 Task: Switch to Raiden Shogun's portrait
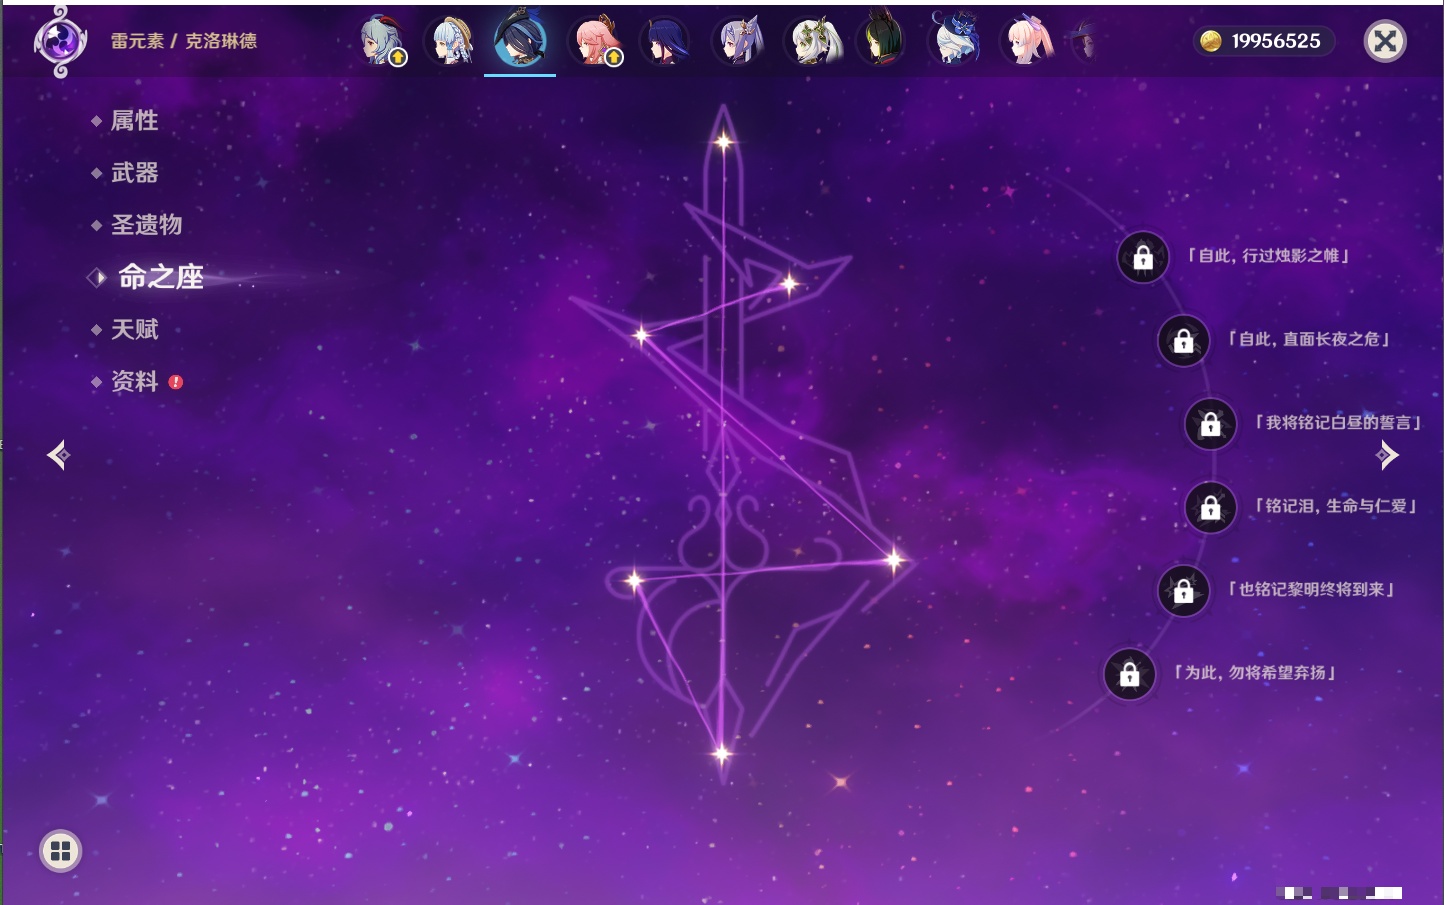[x=667, y=41]
